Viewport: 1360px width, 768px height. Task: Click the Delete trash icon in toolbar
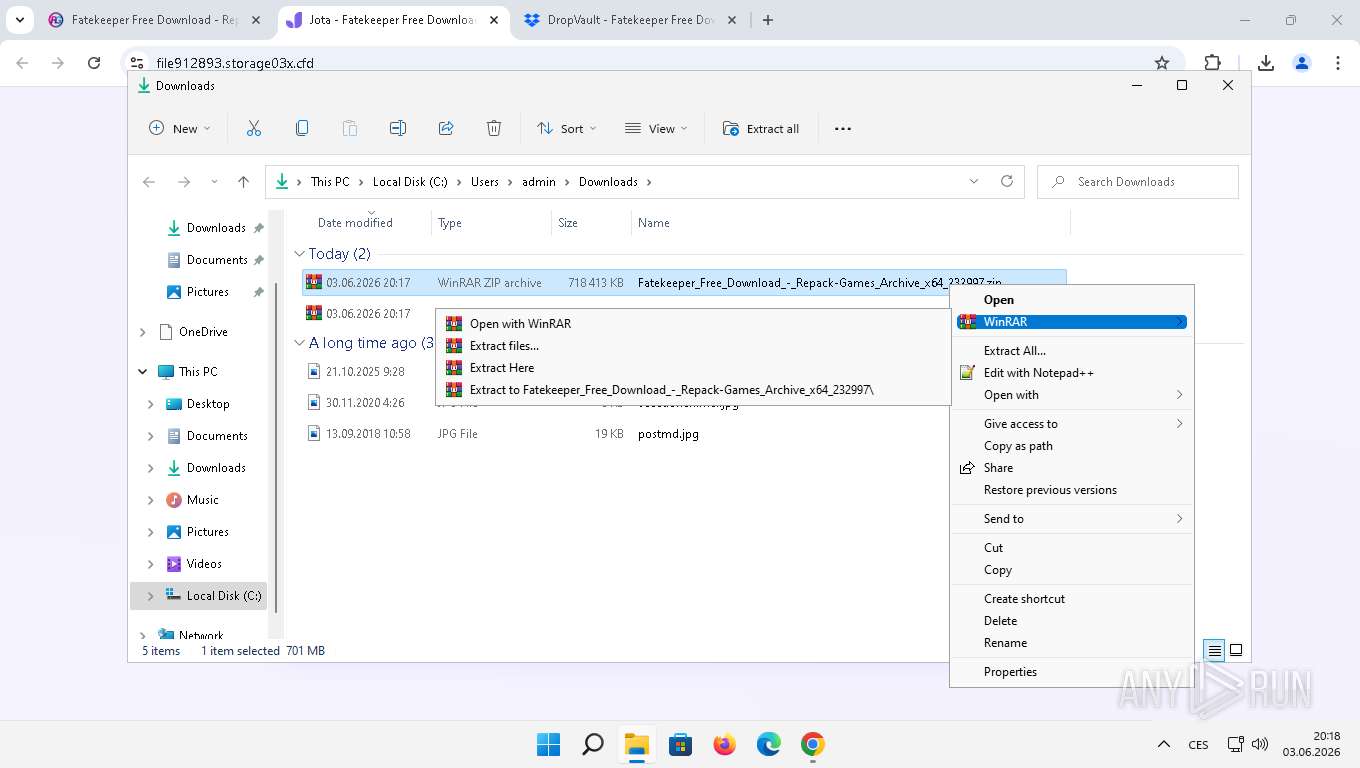[x=494, y=128]
